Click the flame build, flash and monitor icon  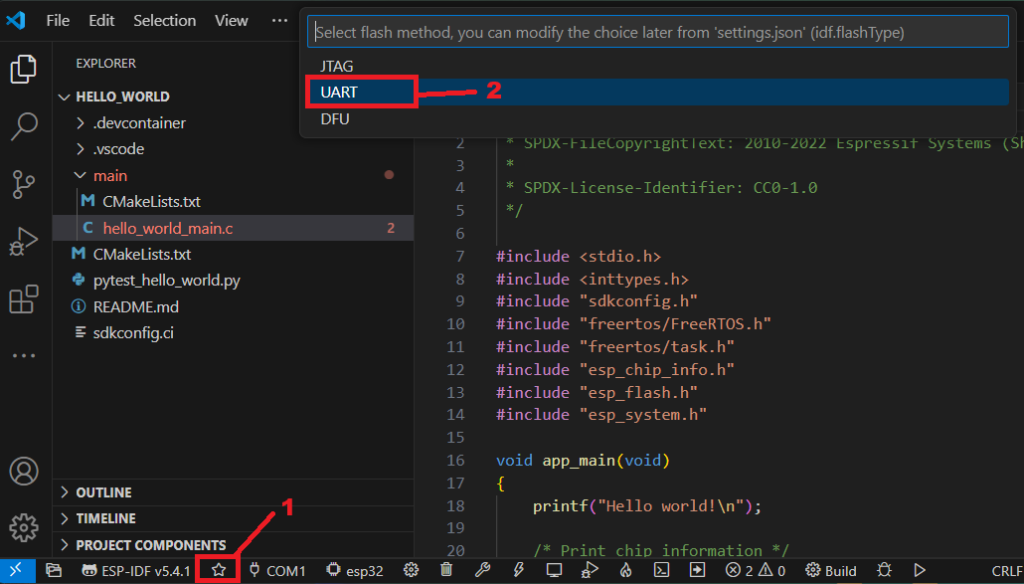[x=626, y=570]
